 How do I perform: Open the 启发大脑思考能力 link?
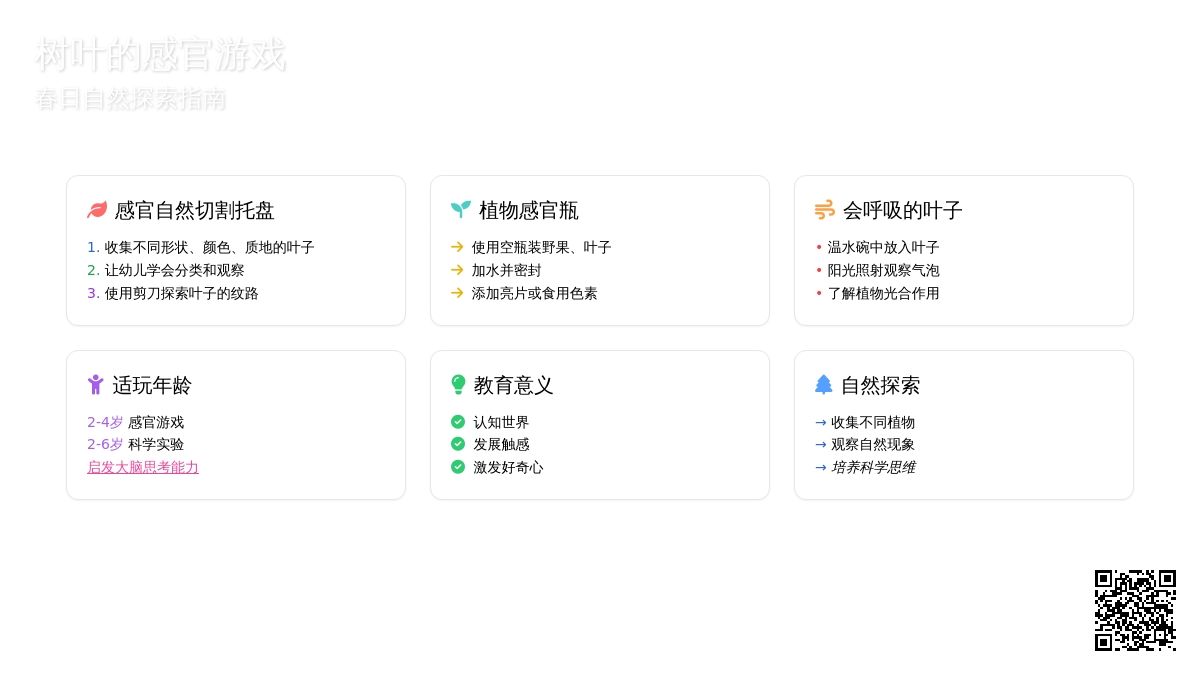pos(143,467)
